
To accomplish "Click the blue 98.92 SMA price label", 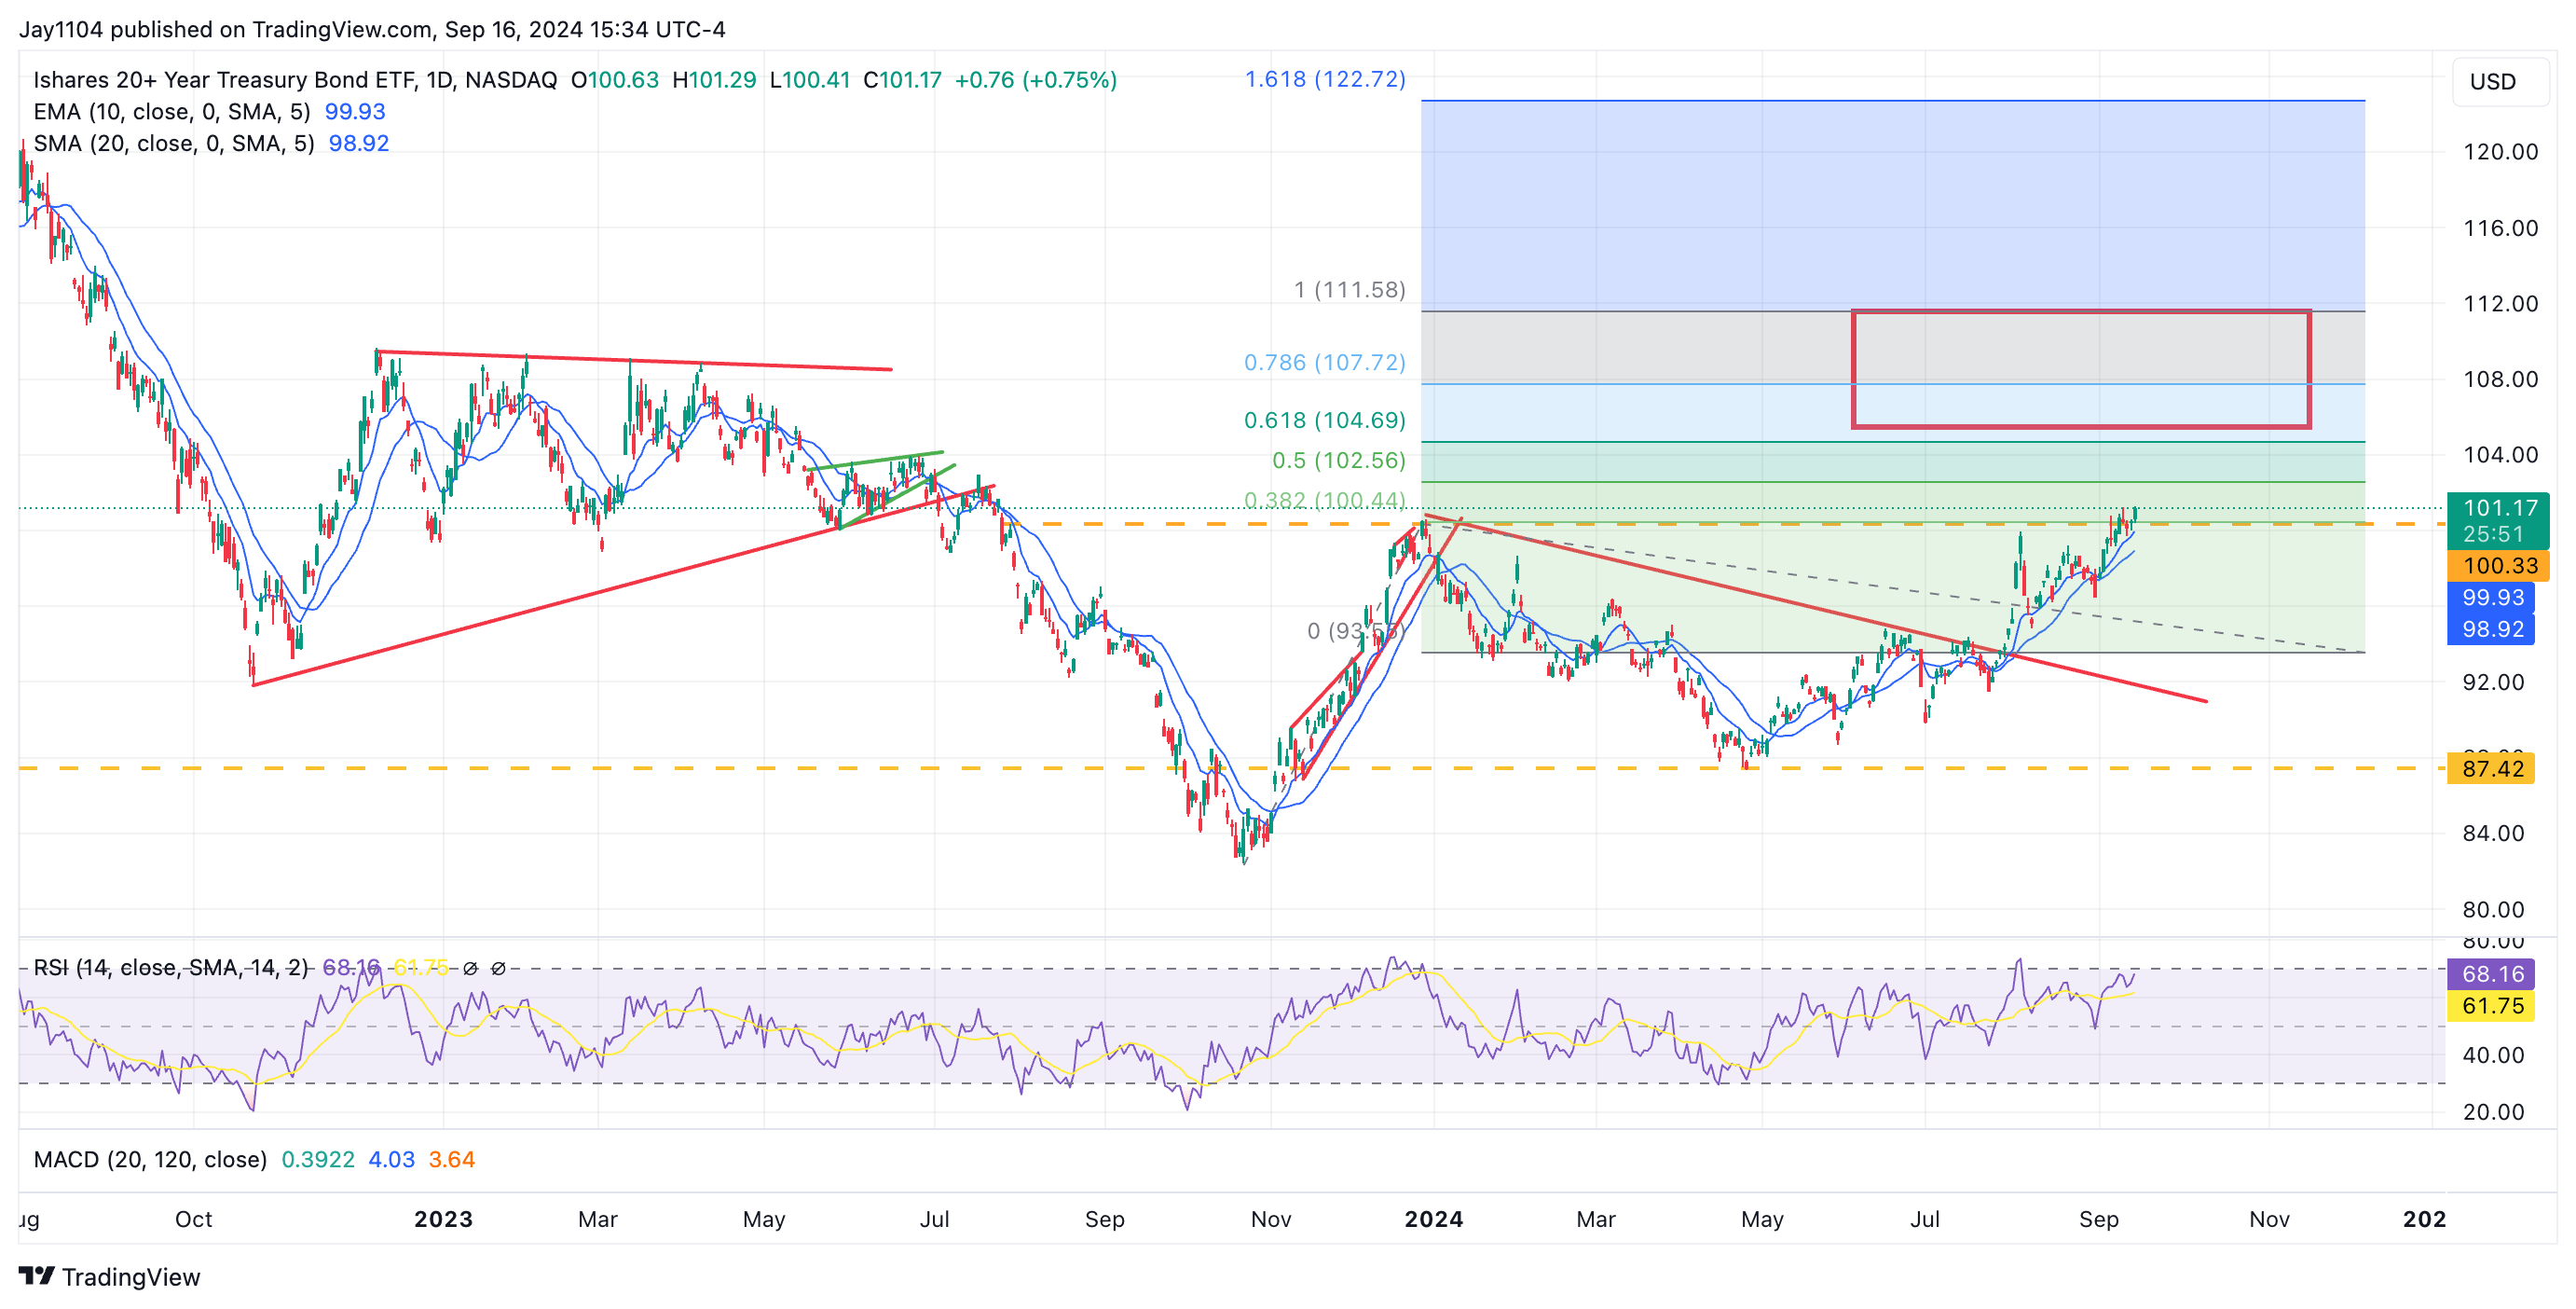I will 2491,630.
